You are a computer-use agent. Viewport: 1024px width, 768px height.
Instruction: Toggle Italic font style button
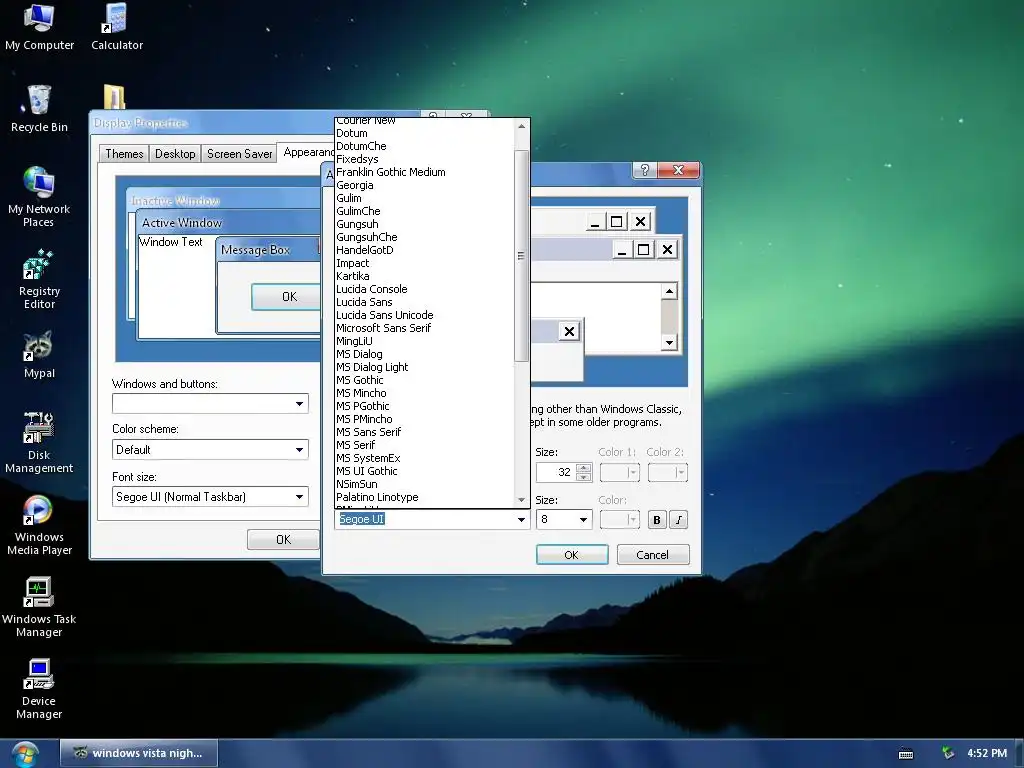coord(679,520)
